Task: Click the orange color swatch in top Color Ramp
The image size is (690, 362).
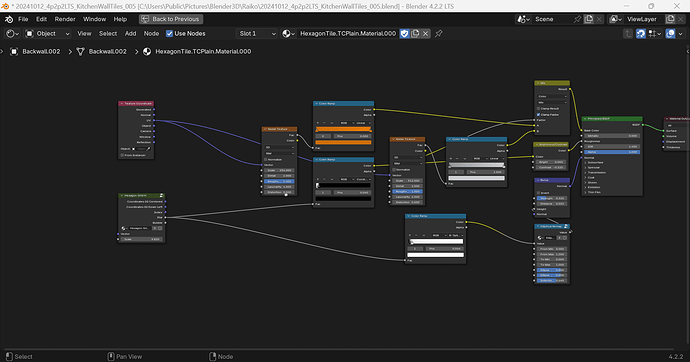Action: [x=343, y=142]
